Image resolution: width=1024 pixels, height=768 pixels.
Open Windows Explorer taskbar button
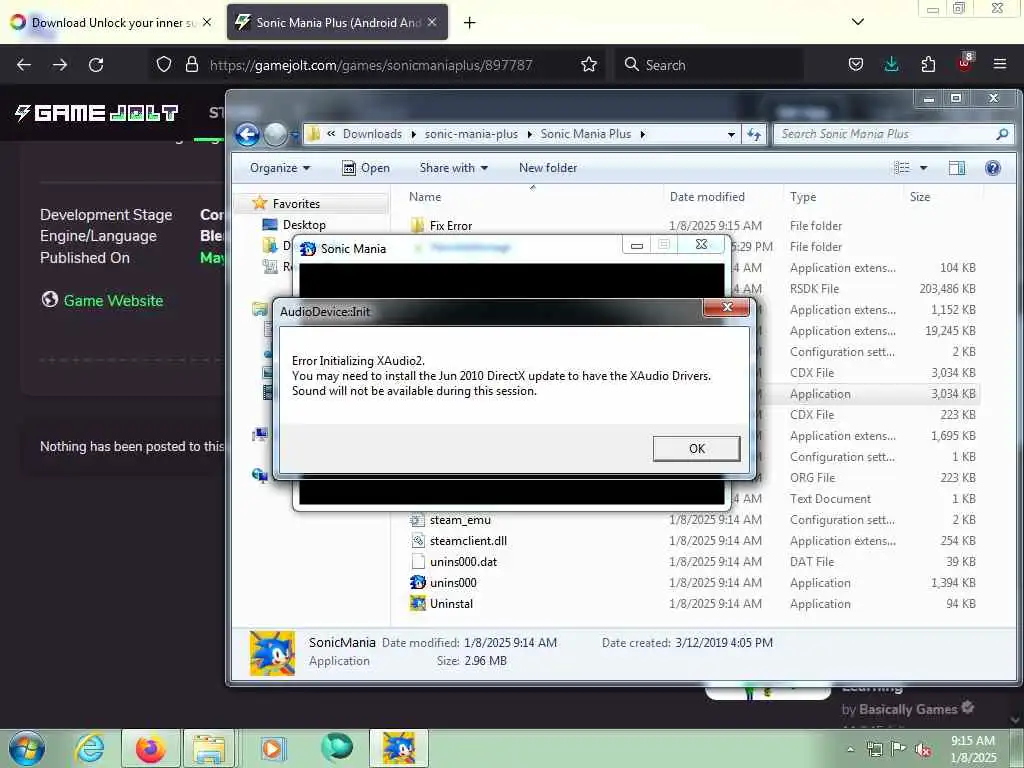209,748
